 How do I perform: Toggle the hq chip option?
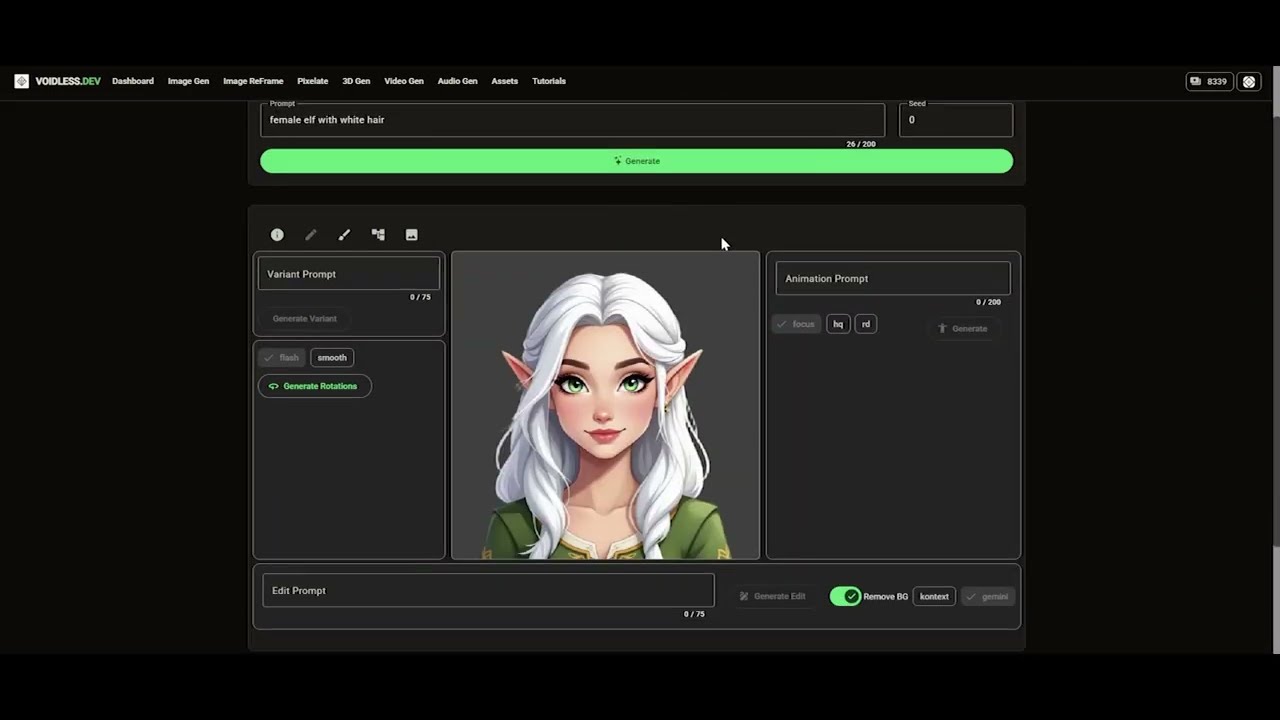(x=838, y=324)
